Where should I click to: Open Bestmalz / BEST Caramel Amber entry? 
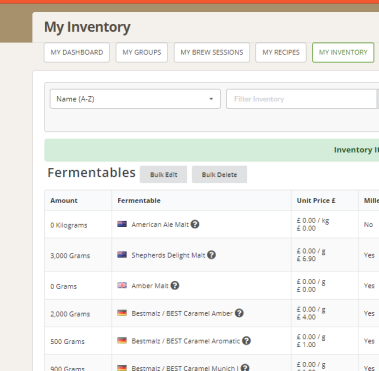click(x=182, y=313)
